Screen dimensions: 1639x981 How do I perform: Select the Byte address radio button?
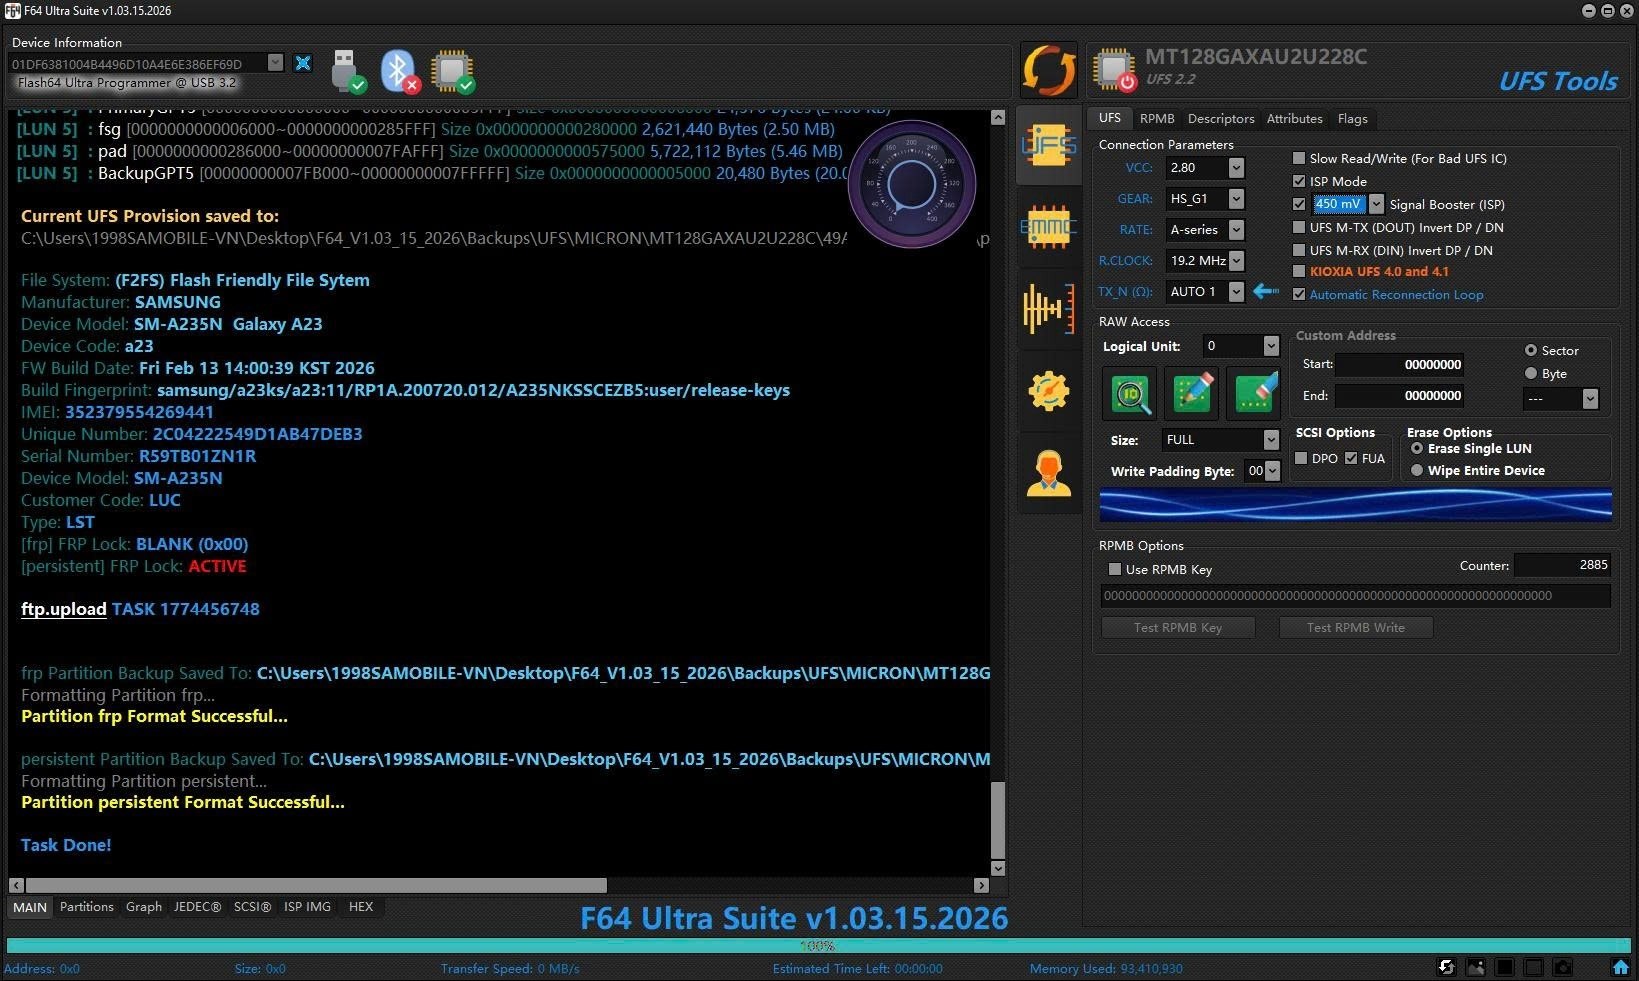[1530, 373]
